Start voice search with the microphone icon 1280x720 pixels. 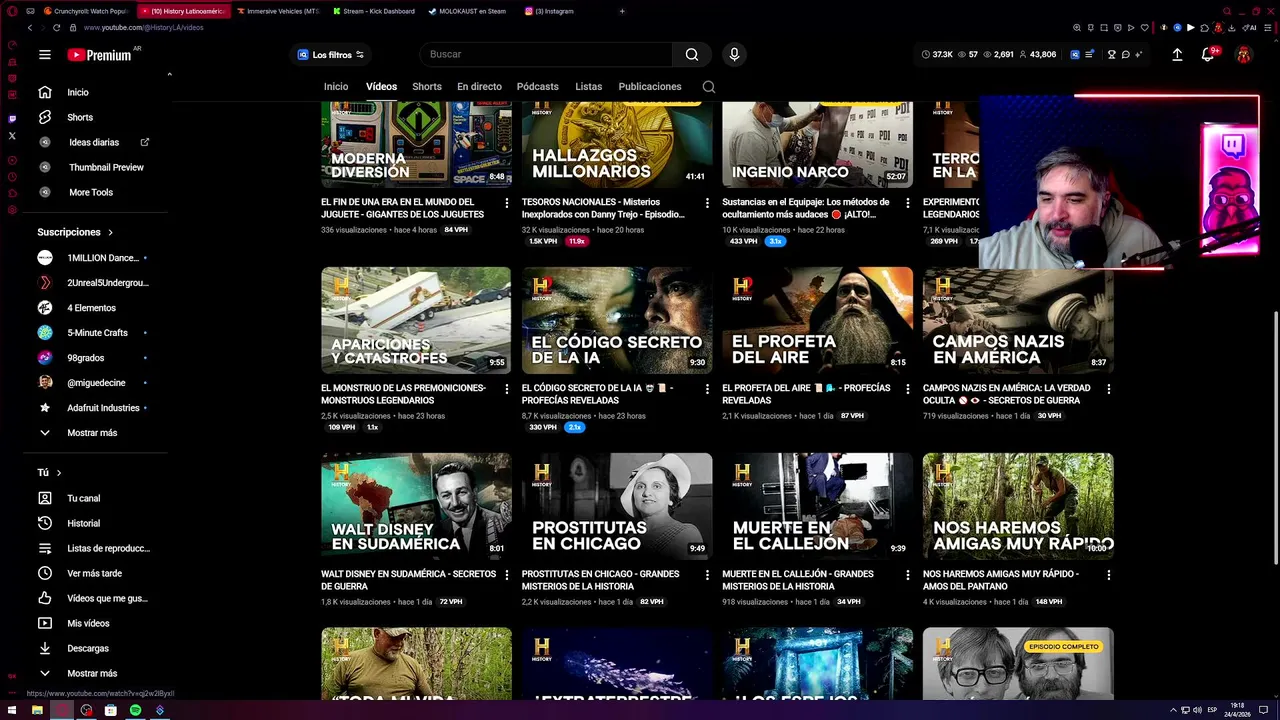pyautogui.click(x=734, y=54)
